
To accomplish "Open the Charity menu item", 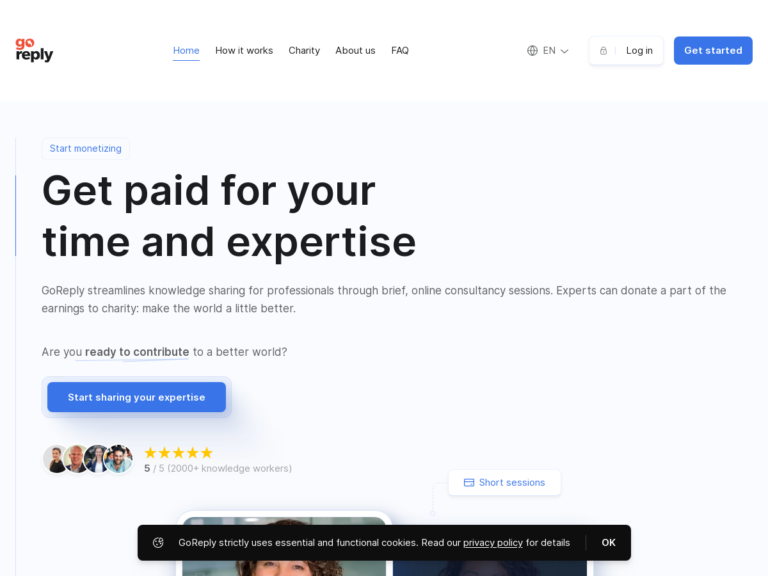I will click(304, 51).
